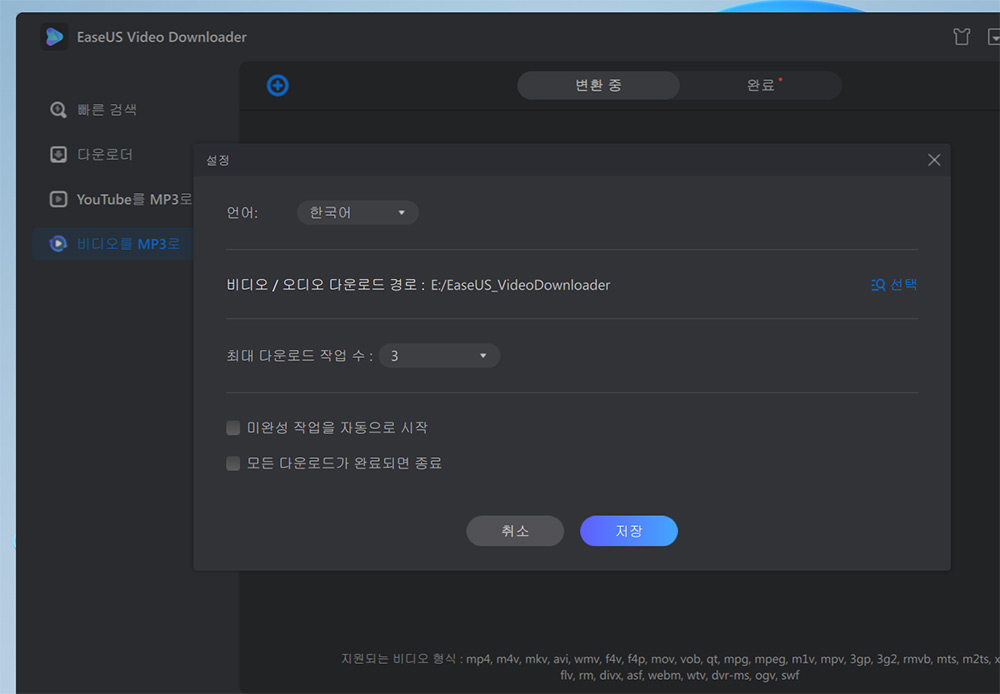Screen dimensions: 1000x694
Task: Enable 모든 다운로드가 완료되면 종료 checkbox
Action: click(x=233, y=463)
